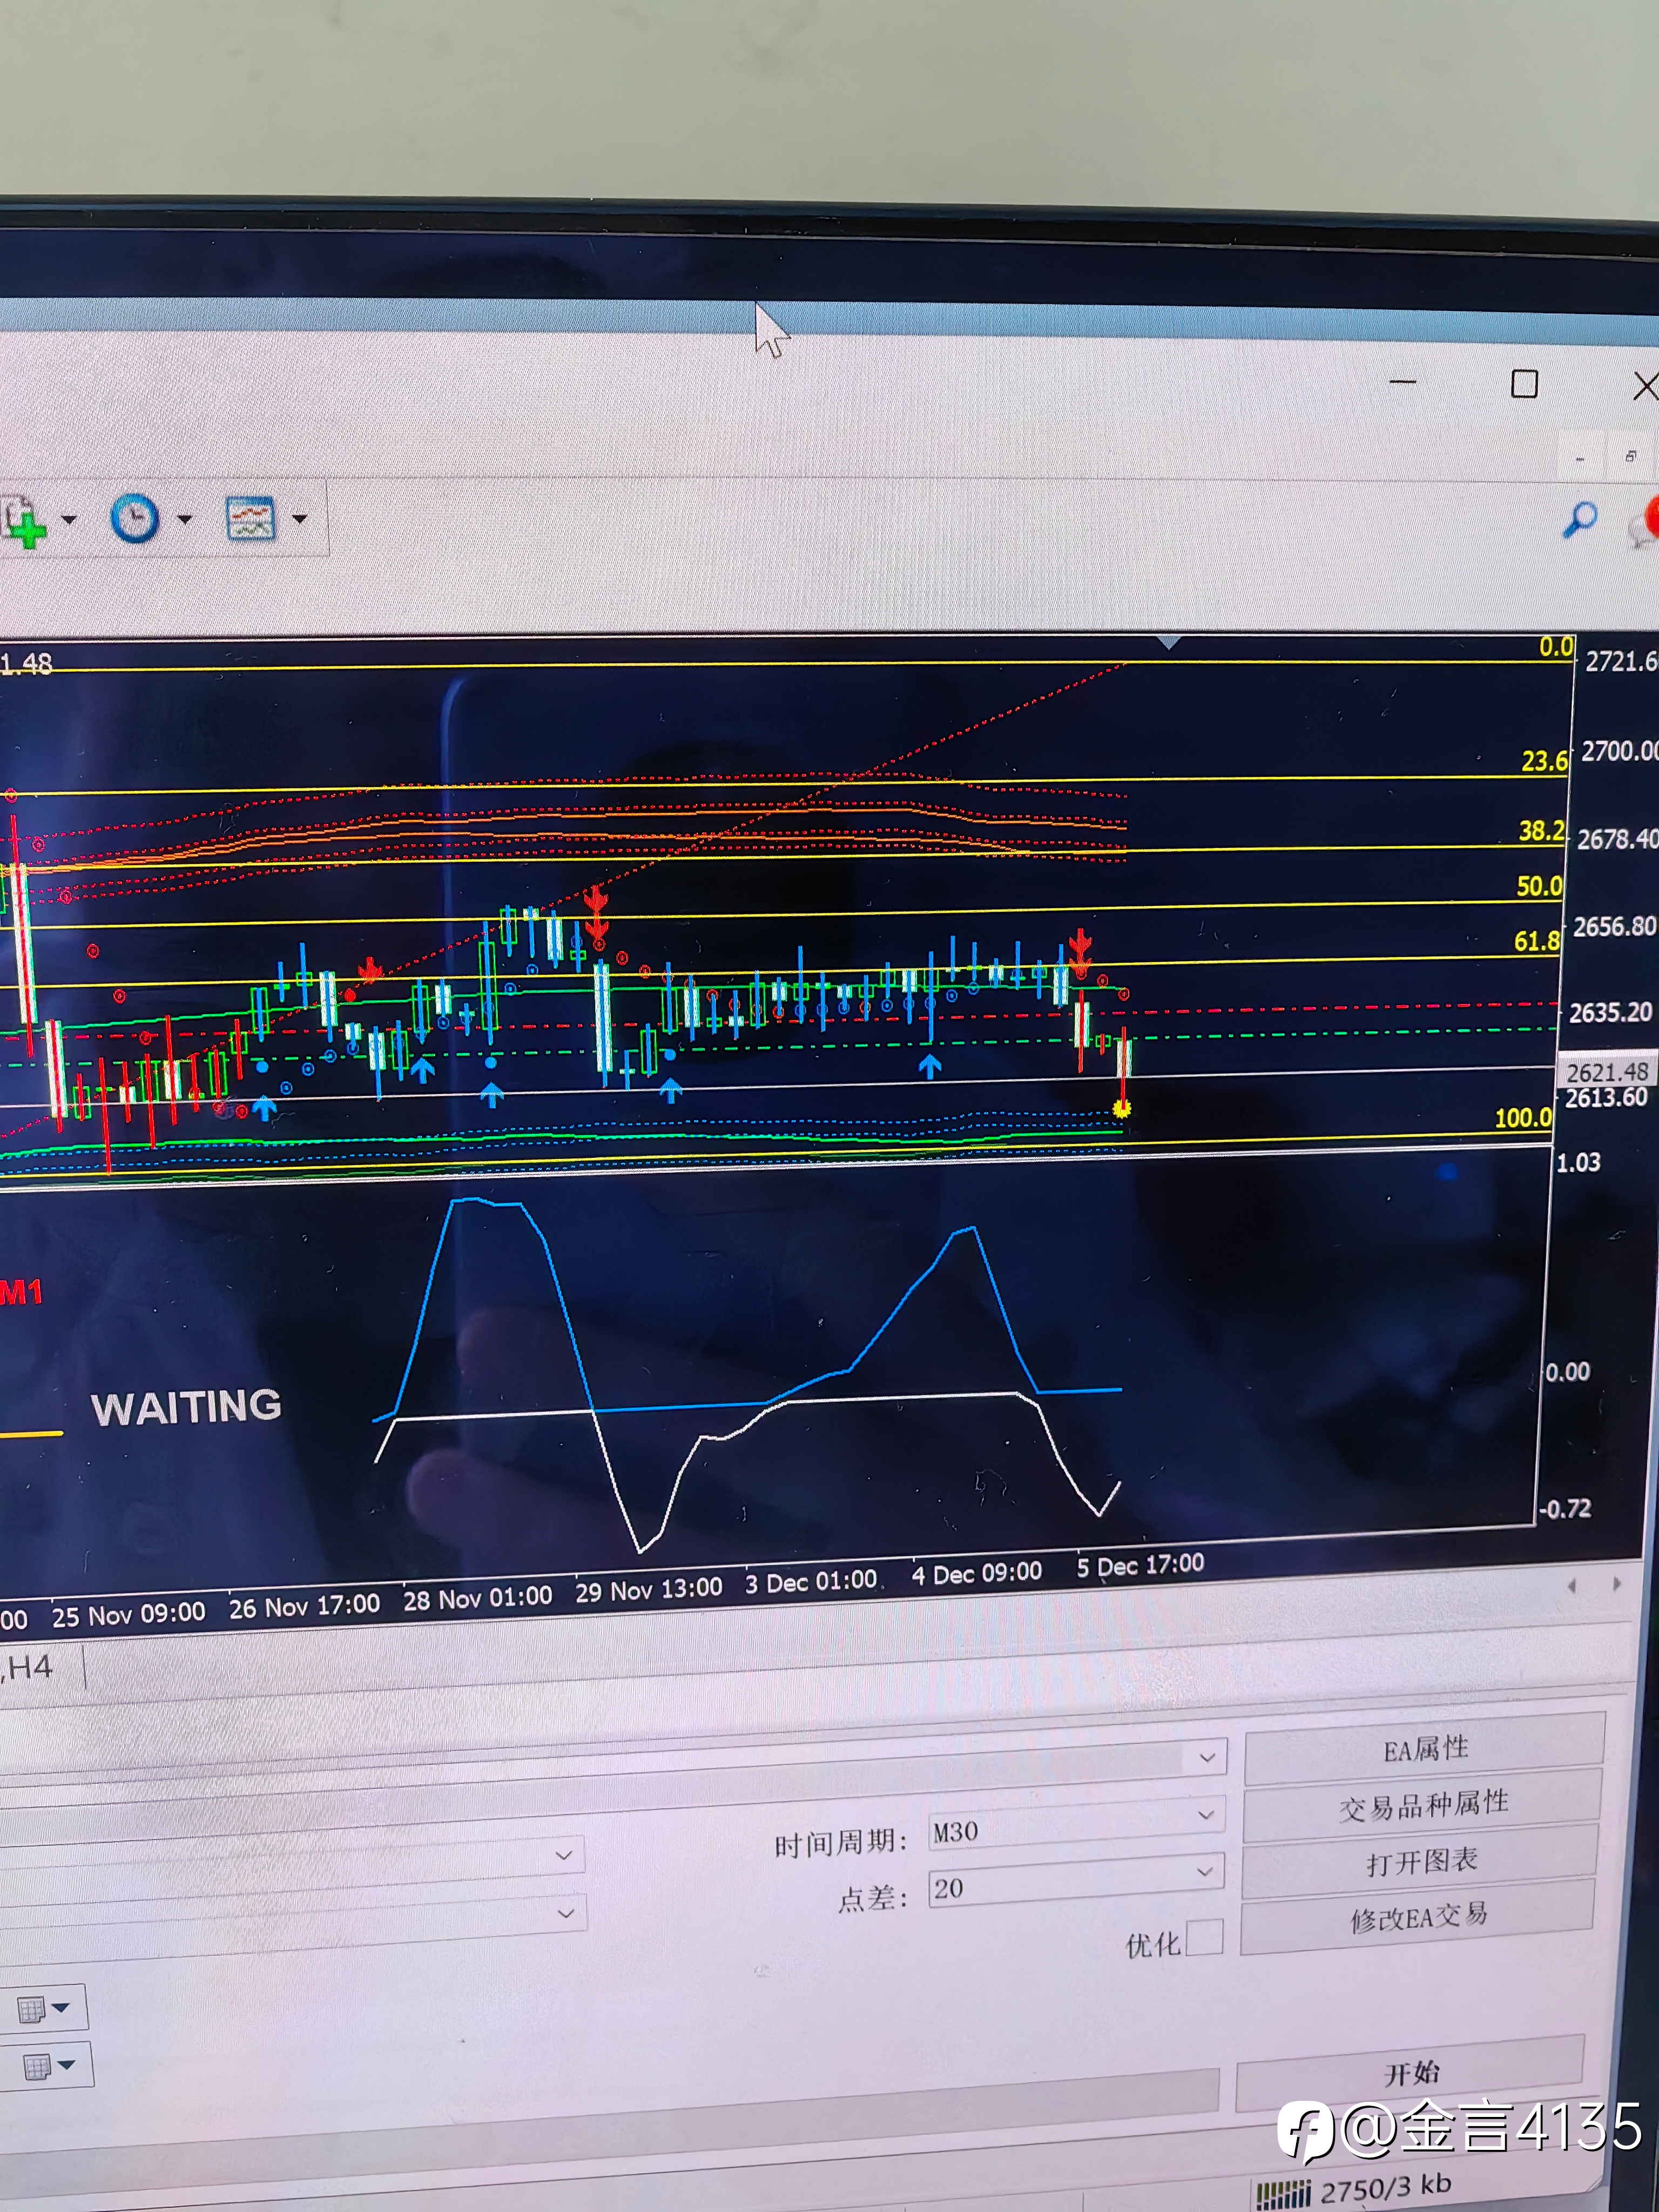Click the 1.03 indicator scale value

[x=1578, y=1162]
